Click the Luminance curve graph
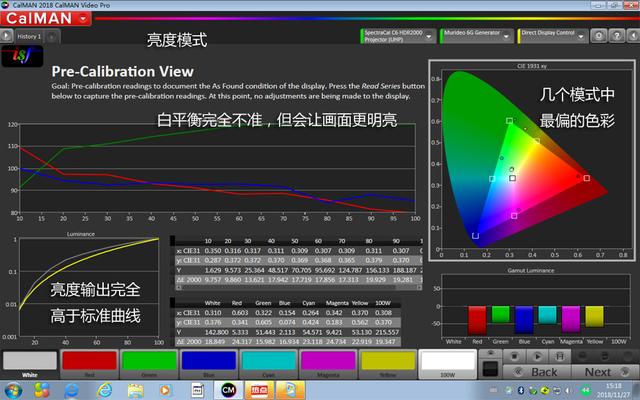This screenshot has width=640, height=400. coord(89,287)
